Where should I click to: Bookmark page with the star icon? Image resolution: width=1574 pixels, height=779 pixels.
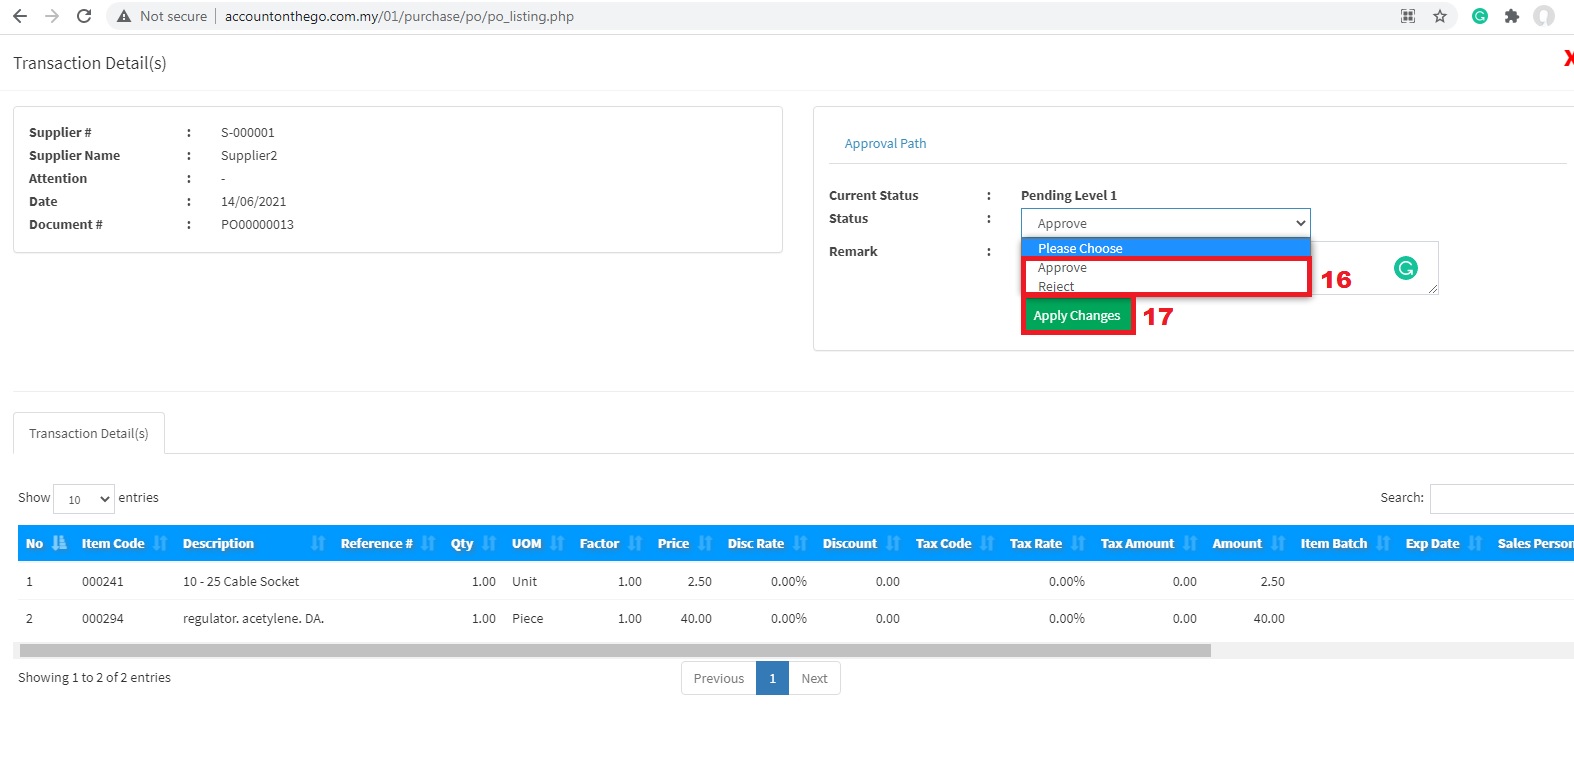click(1440, 16)
